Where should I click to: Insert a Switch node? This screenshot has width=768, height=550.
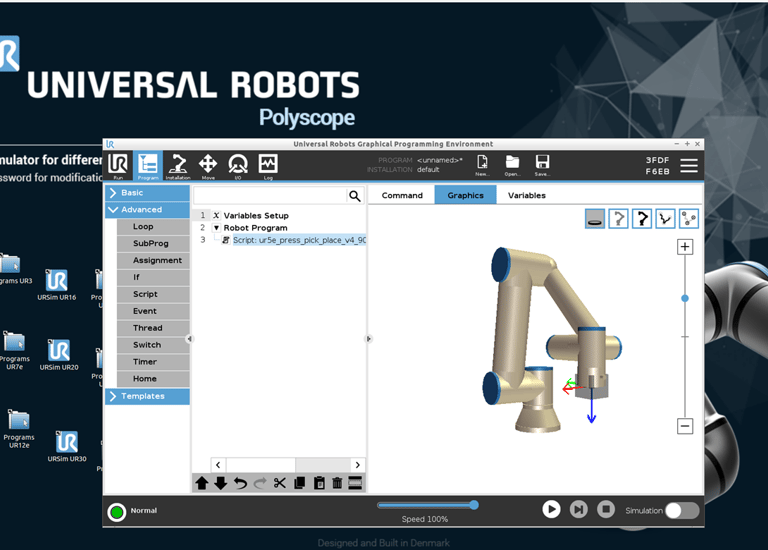pos(153,345)
